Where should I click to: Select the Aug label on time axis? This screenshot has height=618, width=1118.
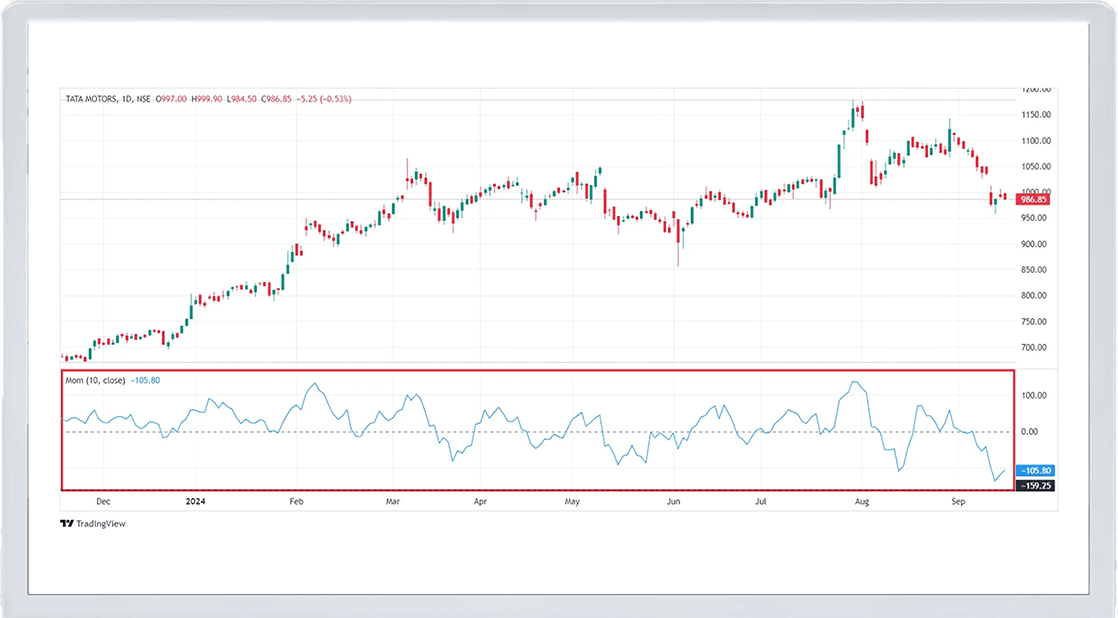click(x=861, y=501)
